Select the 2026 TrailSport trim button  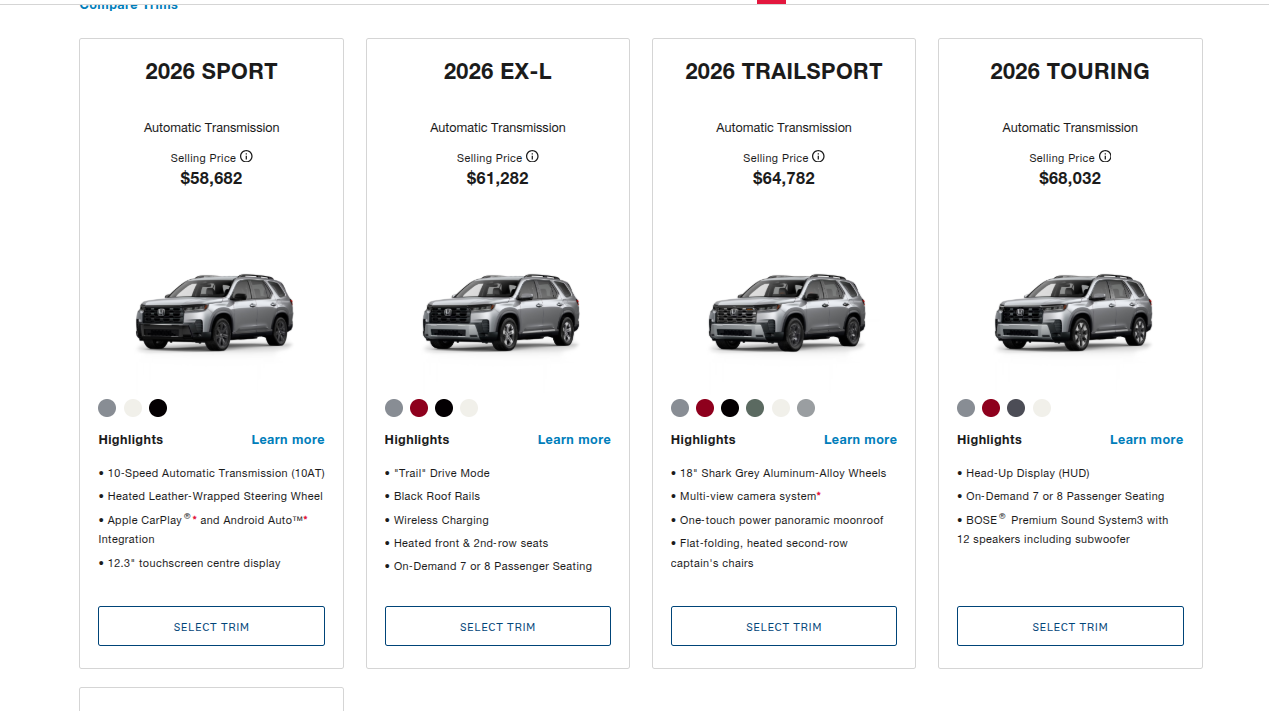click(x=783, y=627)
